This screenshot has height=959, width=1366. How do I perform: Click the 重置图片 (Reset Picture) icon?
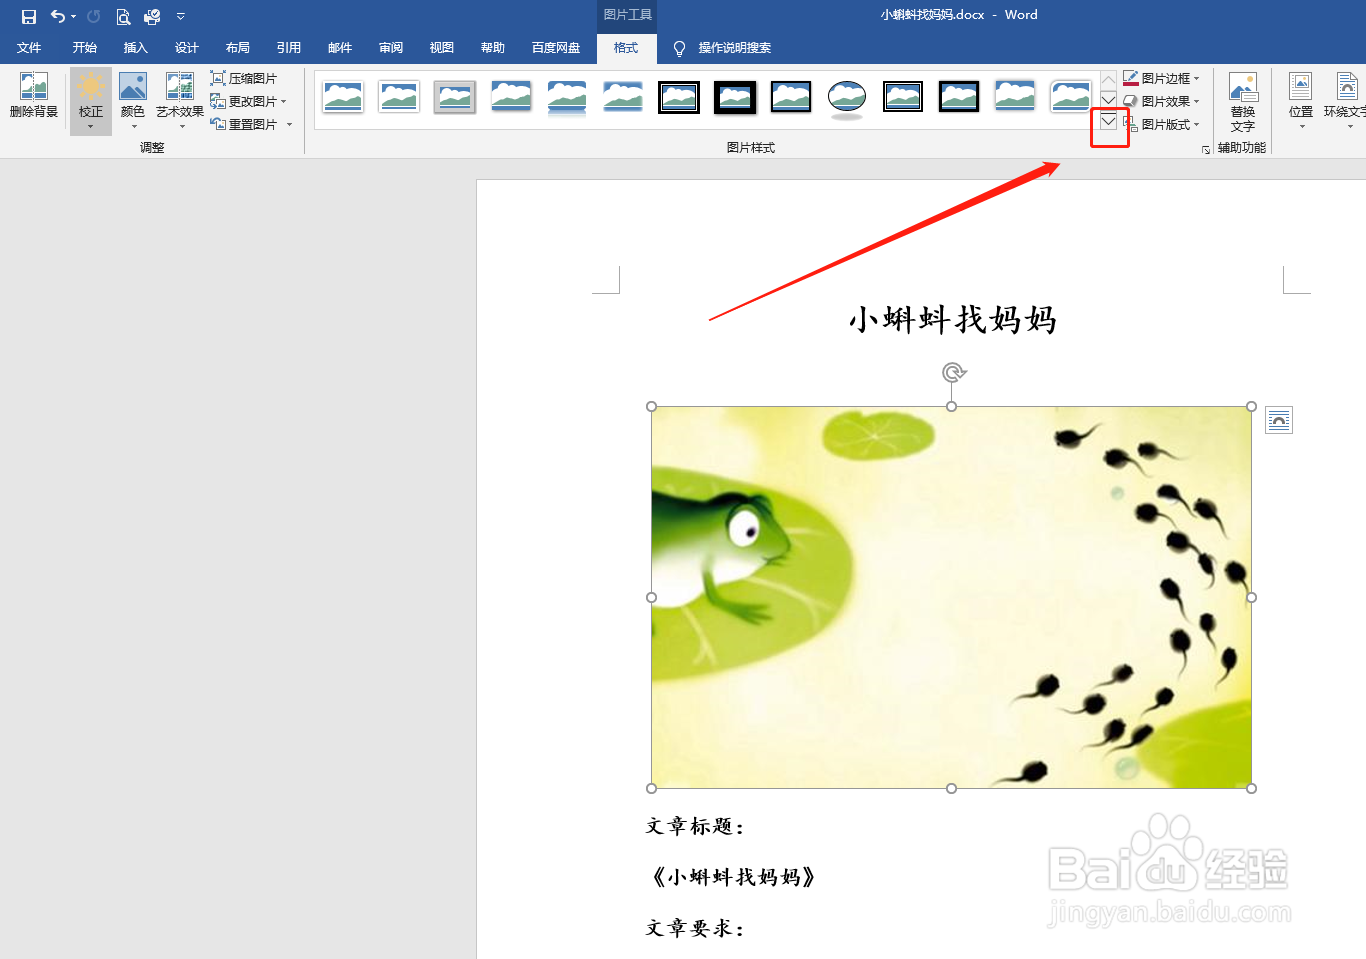tap(245, 124)
